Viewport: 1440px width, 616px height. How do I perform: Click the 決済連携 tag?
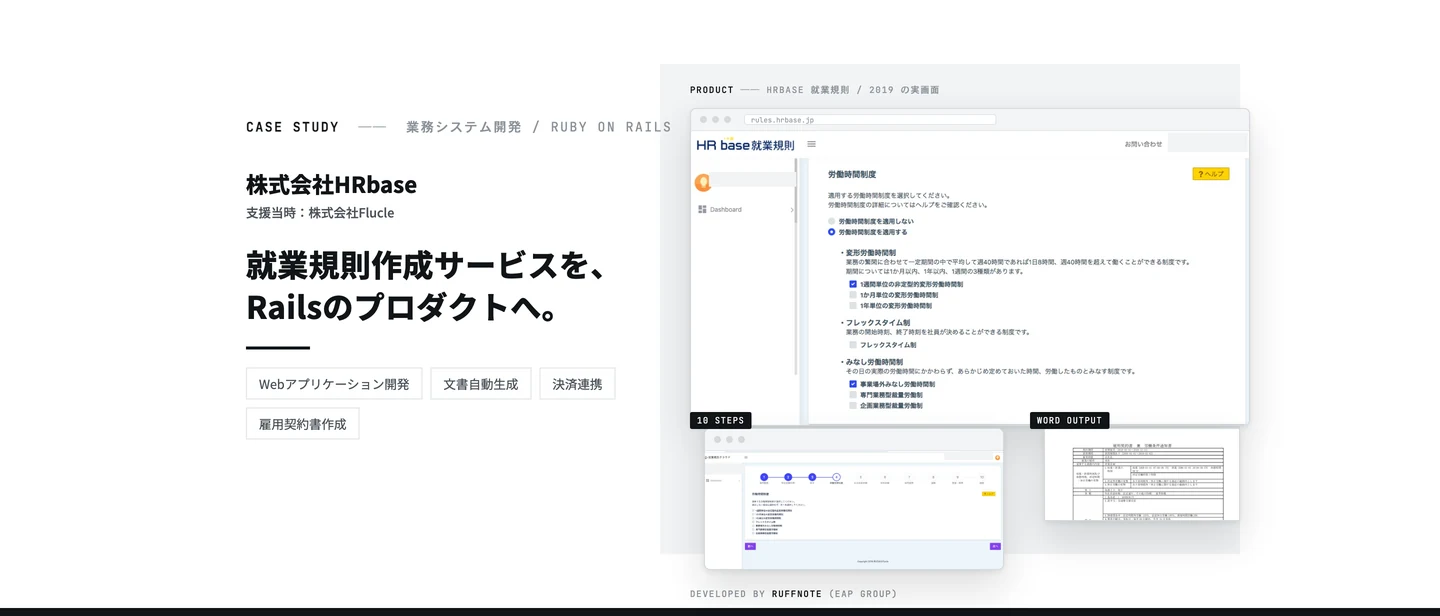577,384
